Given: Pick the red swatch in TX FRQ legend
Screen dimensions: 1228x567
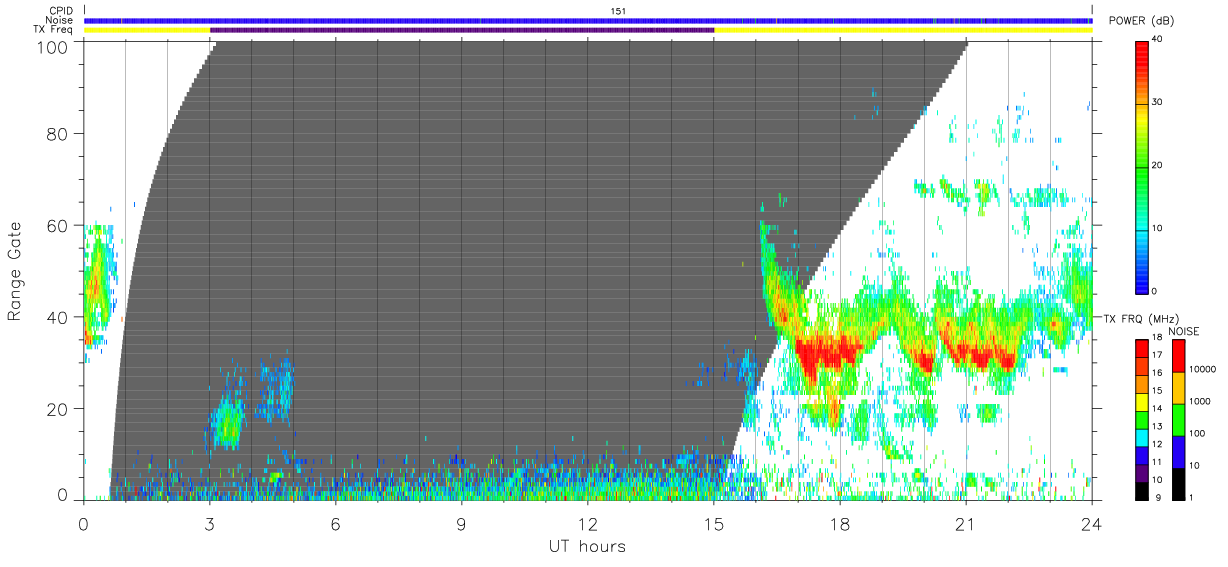Looking at the screenshot, I should point(1142,348).
